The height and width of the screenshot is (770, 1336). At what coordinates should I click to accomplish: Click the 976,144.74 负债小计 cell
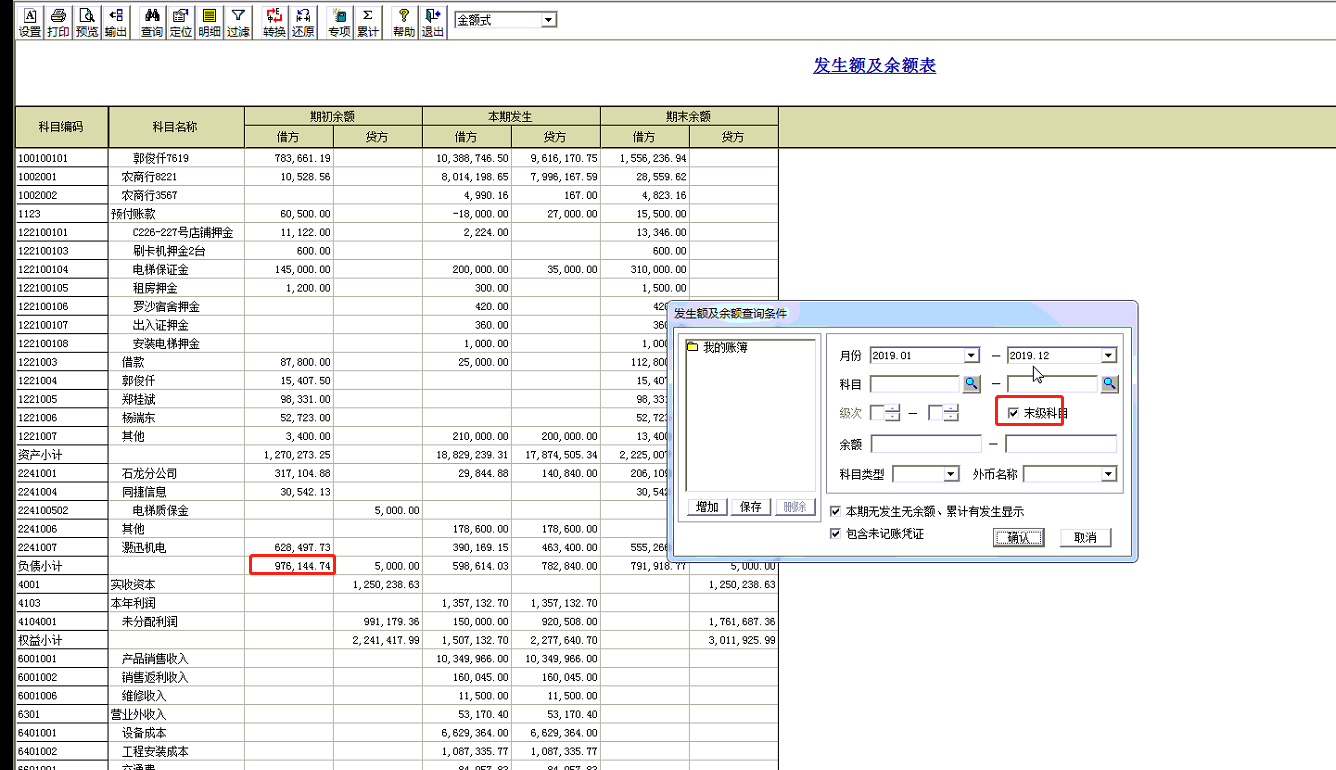[x=292, y=566]
